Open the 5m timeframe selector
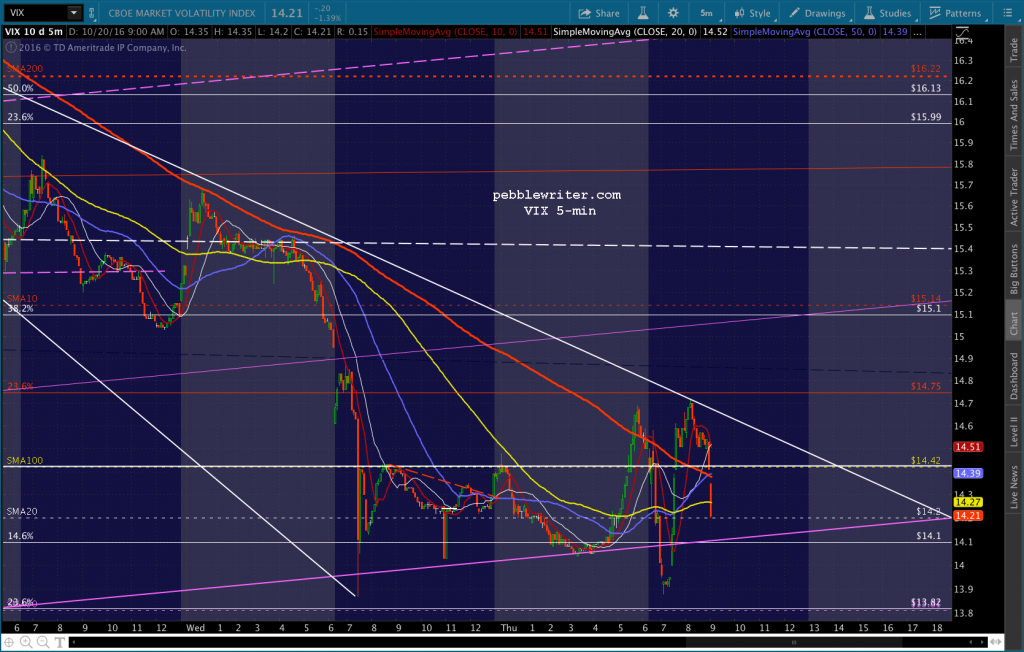 click(707, 13)
